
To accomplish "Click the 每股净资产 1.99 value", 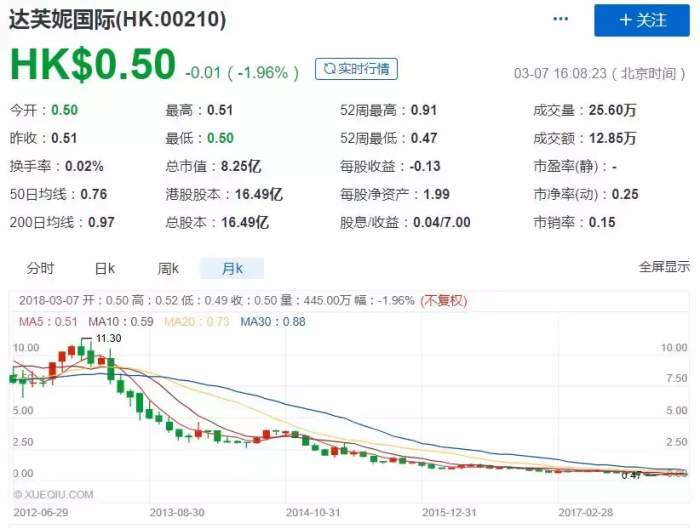I will (x=437, y=194).
